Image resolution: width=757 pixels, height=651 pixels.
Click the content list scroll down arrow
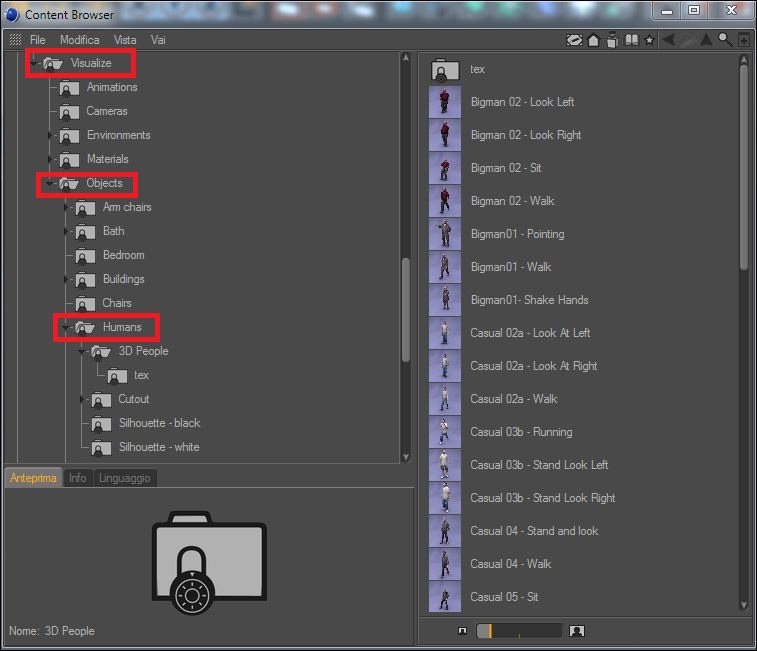click(x=743, y=605)
